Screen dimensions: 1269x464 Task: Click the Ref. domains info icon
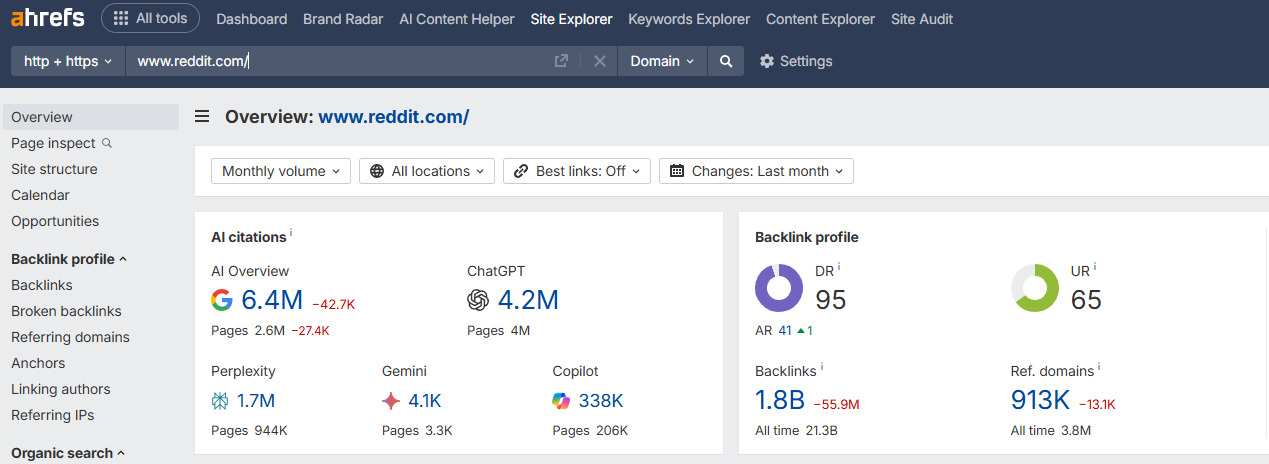1100,368
